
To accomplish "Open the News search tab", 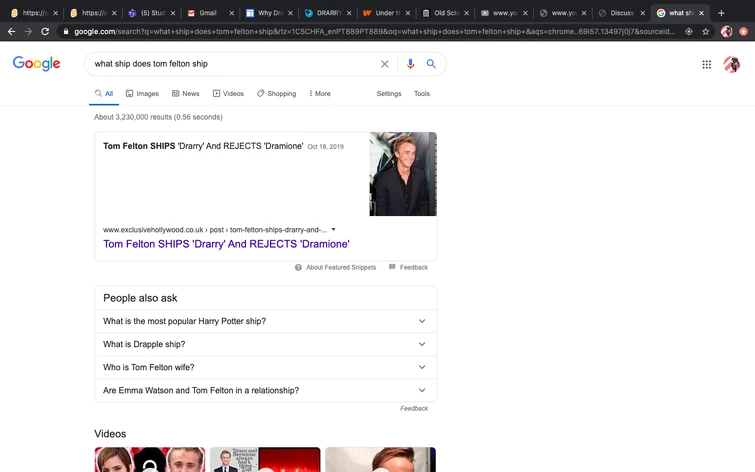I will 186,93.
